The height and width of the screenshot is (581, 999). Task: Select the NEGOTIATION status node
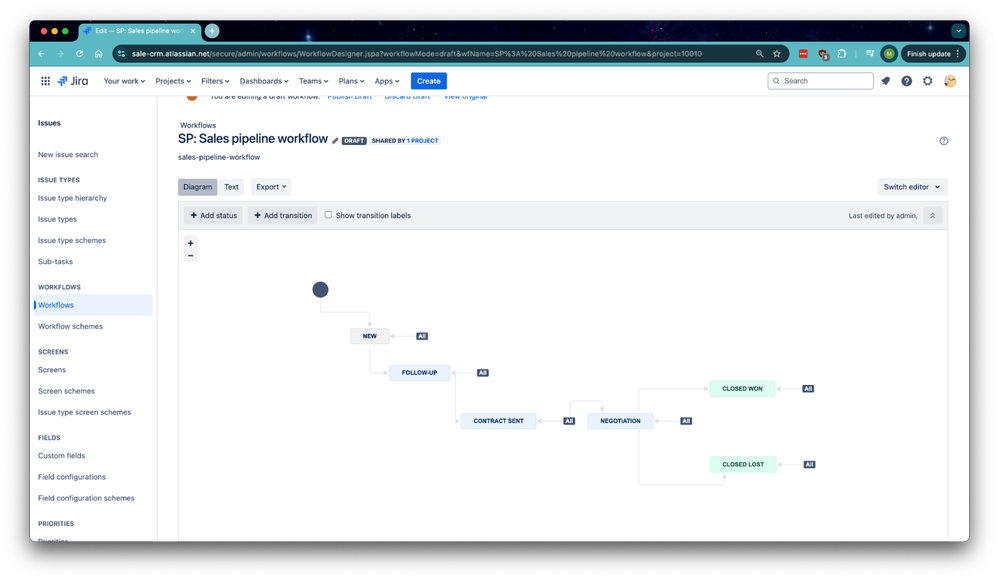[x=621, y=421]
